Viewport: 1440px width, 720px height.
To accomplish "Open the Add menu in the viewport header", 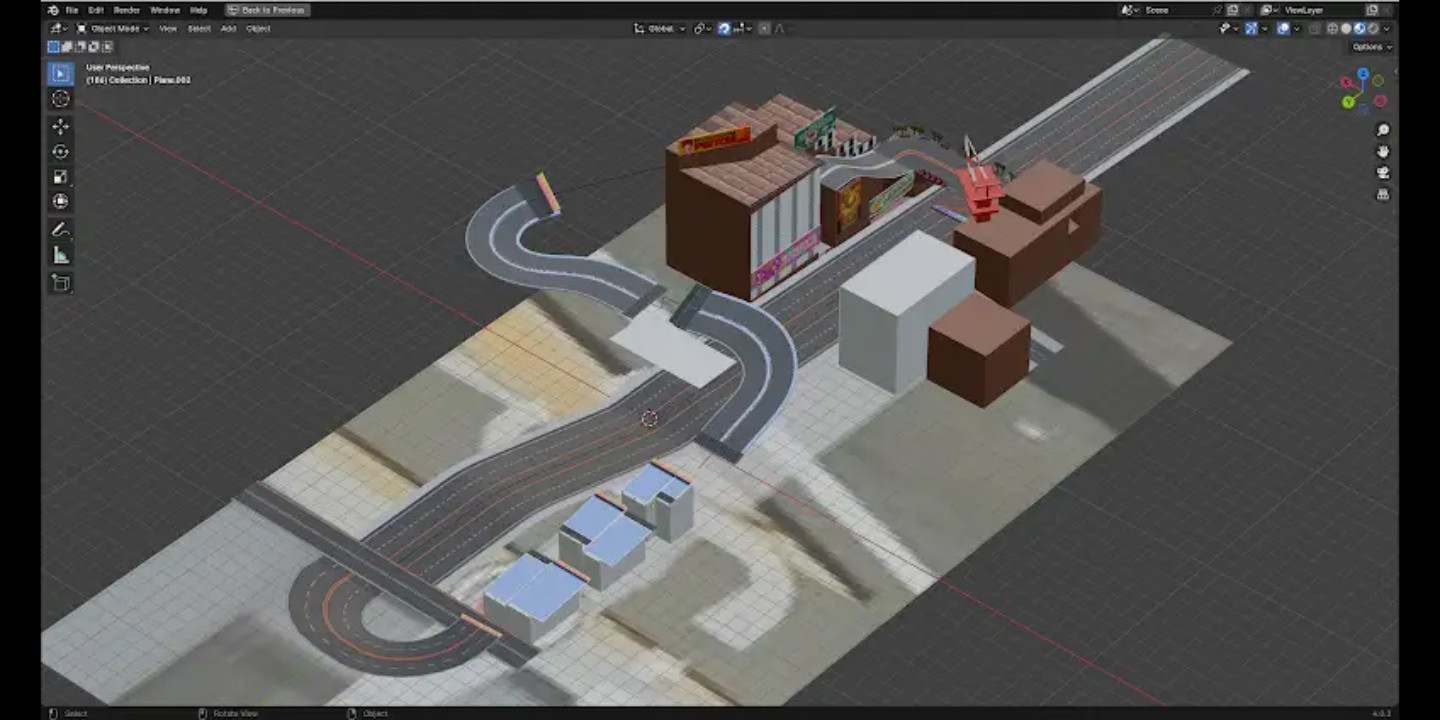I will pos(226,28).
